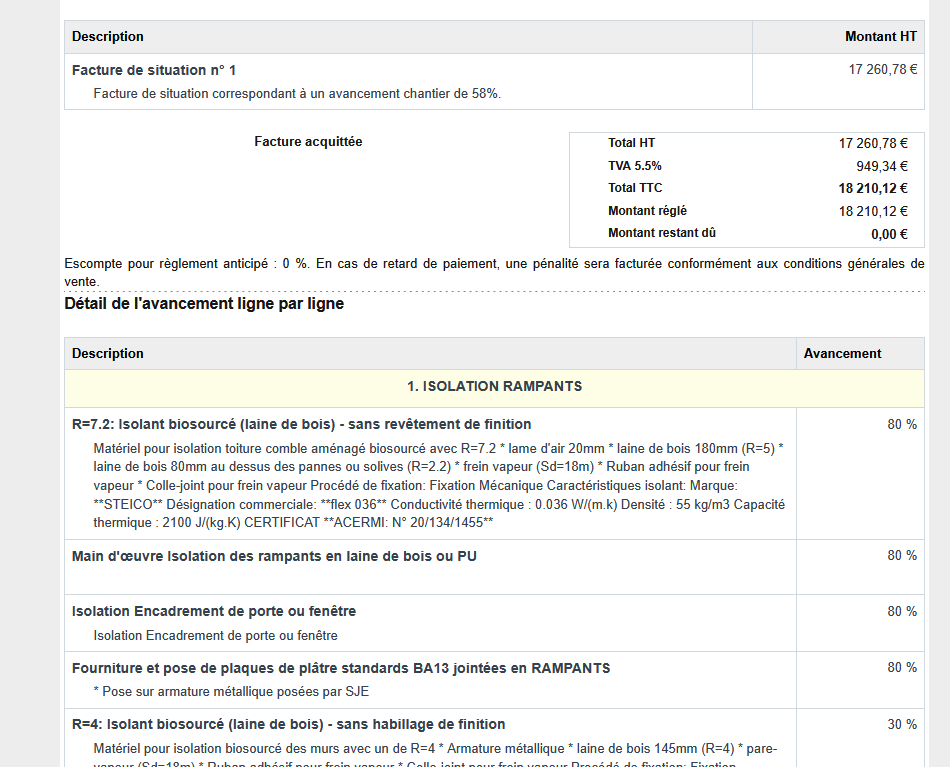Click the TVA 5.5% amount 949,34 €
This screenshot has height=767, width=950.
(x=881, y=166)
